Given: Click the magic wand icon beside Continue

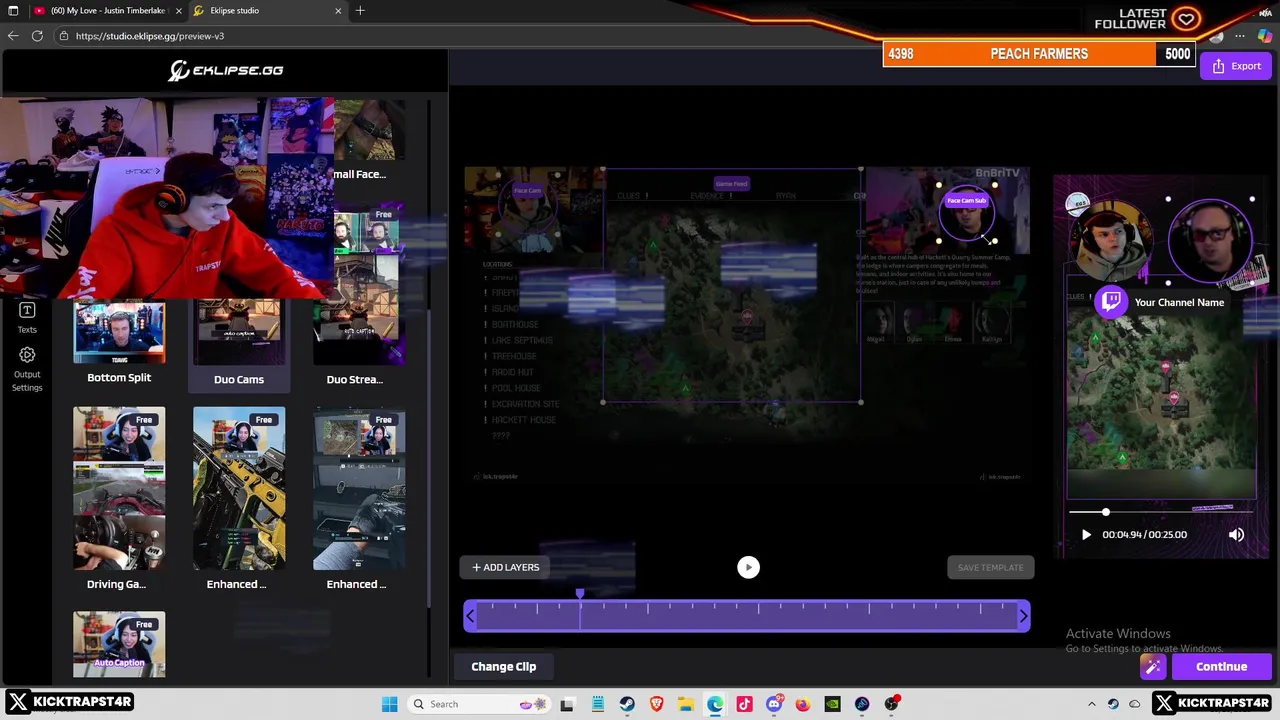Looking at the screenshot, I should click(1153, 667).
